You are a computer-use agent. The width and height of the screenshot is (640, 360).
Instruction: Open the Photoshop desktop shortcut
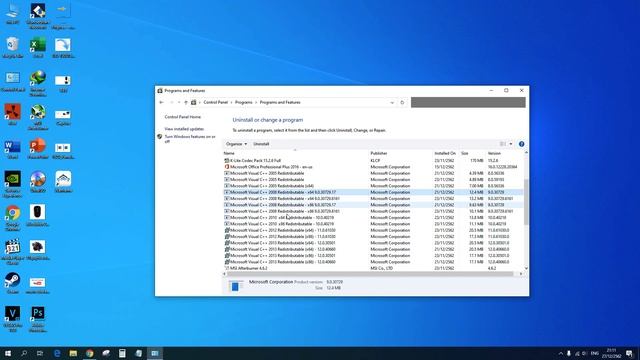(x=38, y=318)
